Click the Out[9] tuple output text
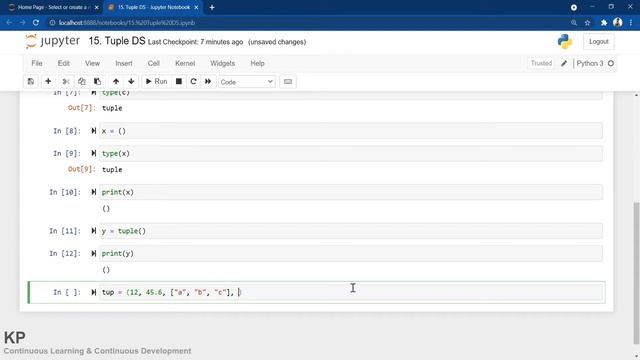 pyautogui.click(x=112, y=169)
